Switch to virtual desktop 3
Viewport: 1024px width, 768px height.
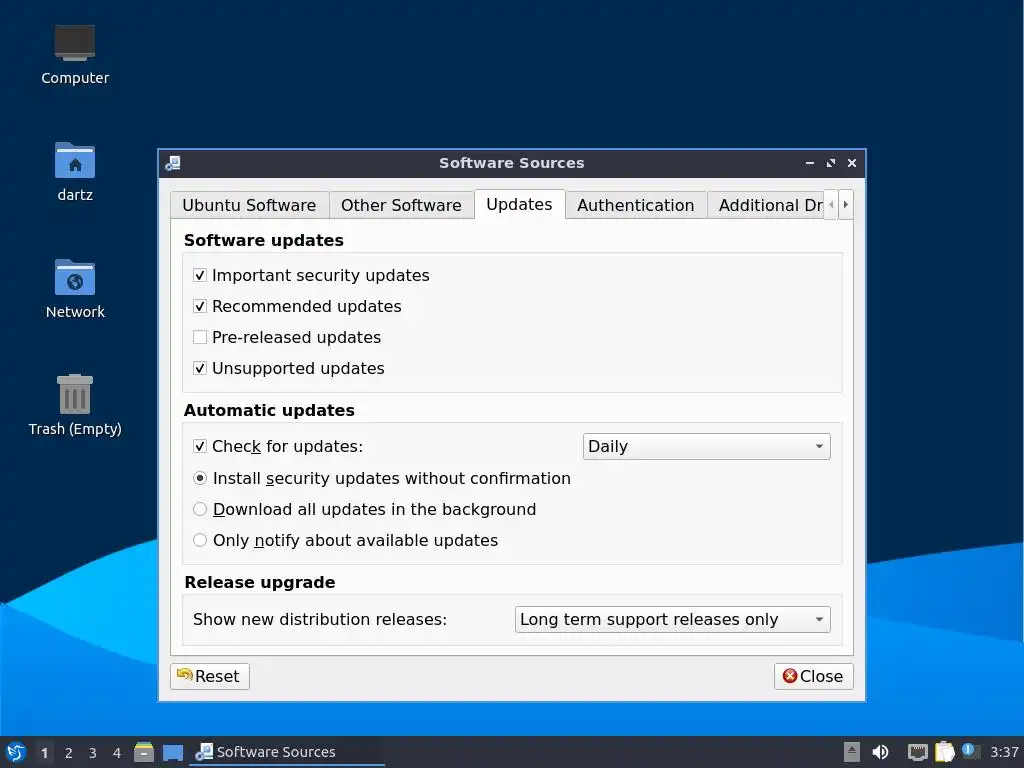point(93,753)
